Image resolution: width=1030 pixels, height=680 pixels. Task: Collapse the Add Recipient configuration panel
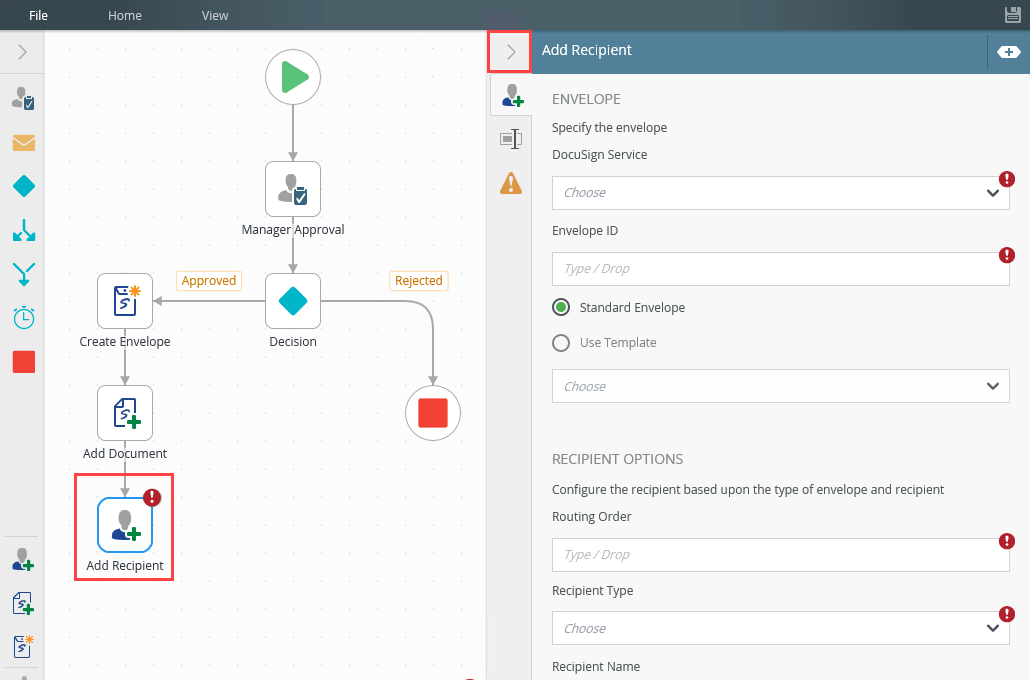(x=510, y=51)
